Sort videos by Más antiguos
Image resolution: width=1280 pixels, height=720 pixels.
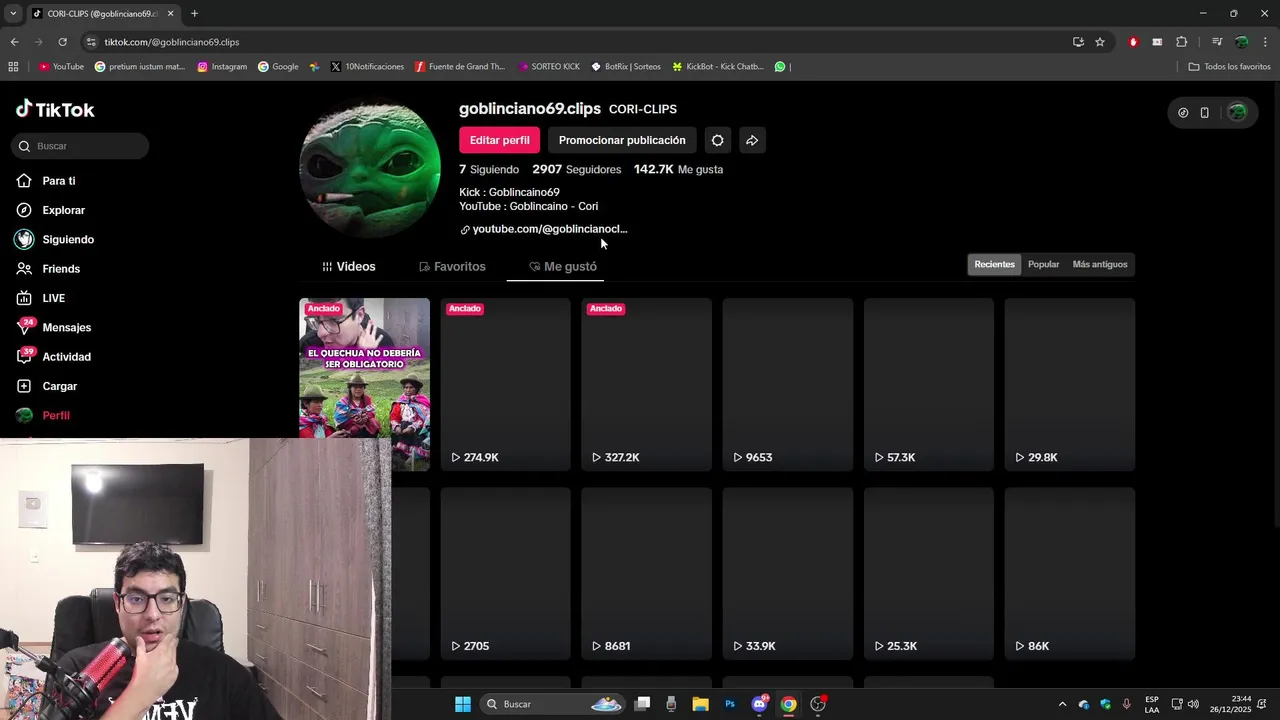pyautogui.click(x=1099, y=264)
